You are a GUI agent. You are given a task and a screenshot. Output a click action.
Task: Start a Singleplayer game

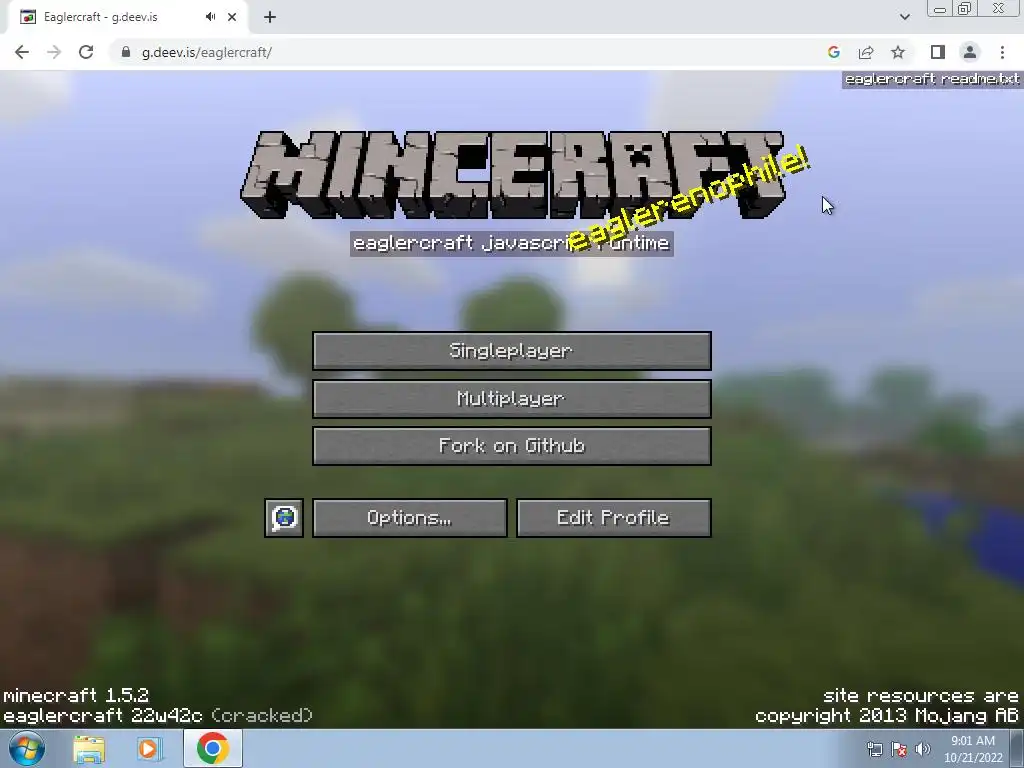pos(511,351)
